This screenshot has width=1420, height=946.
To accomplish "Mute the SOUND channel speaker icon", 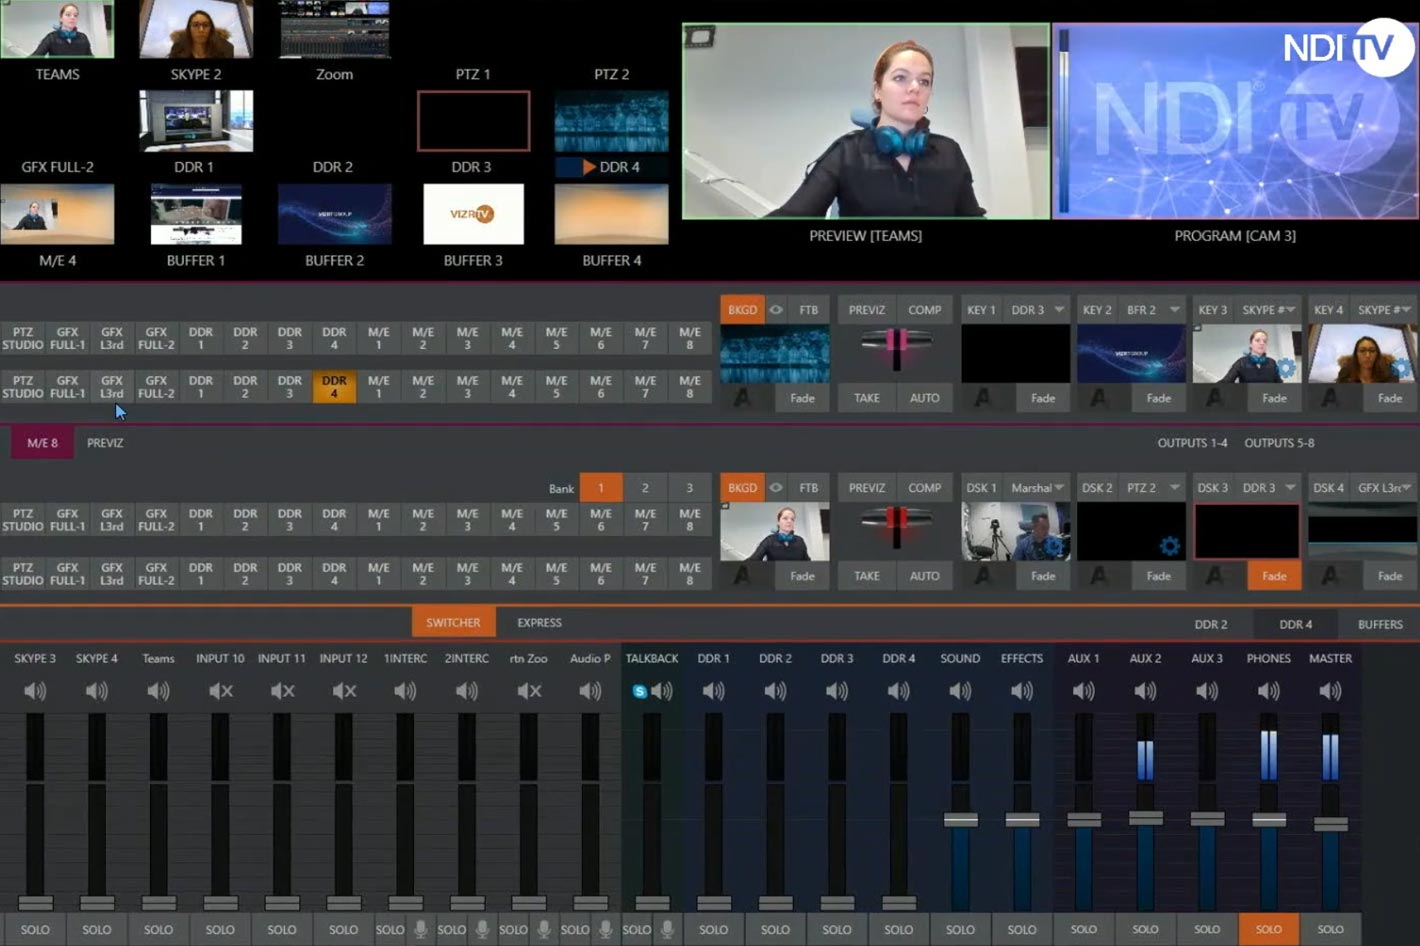I will click(960, 691).
